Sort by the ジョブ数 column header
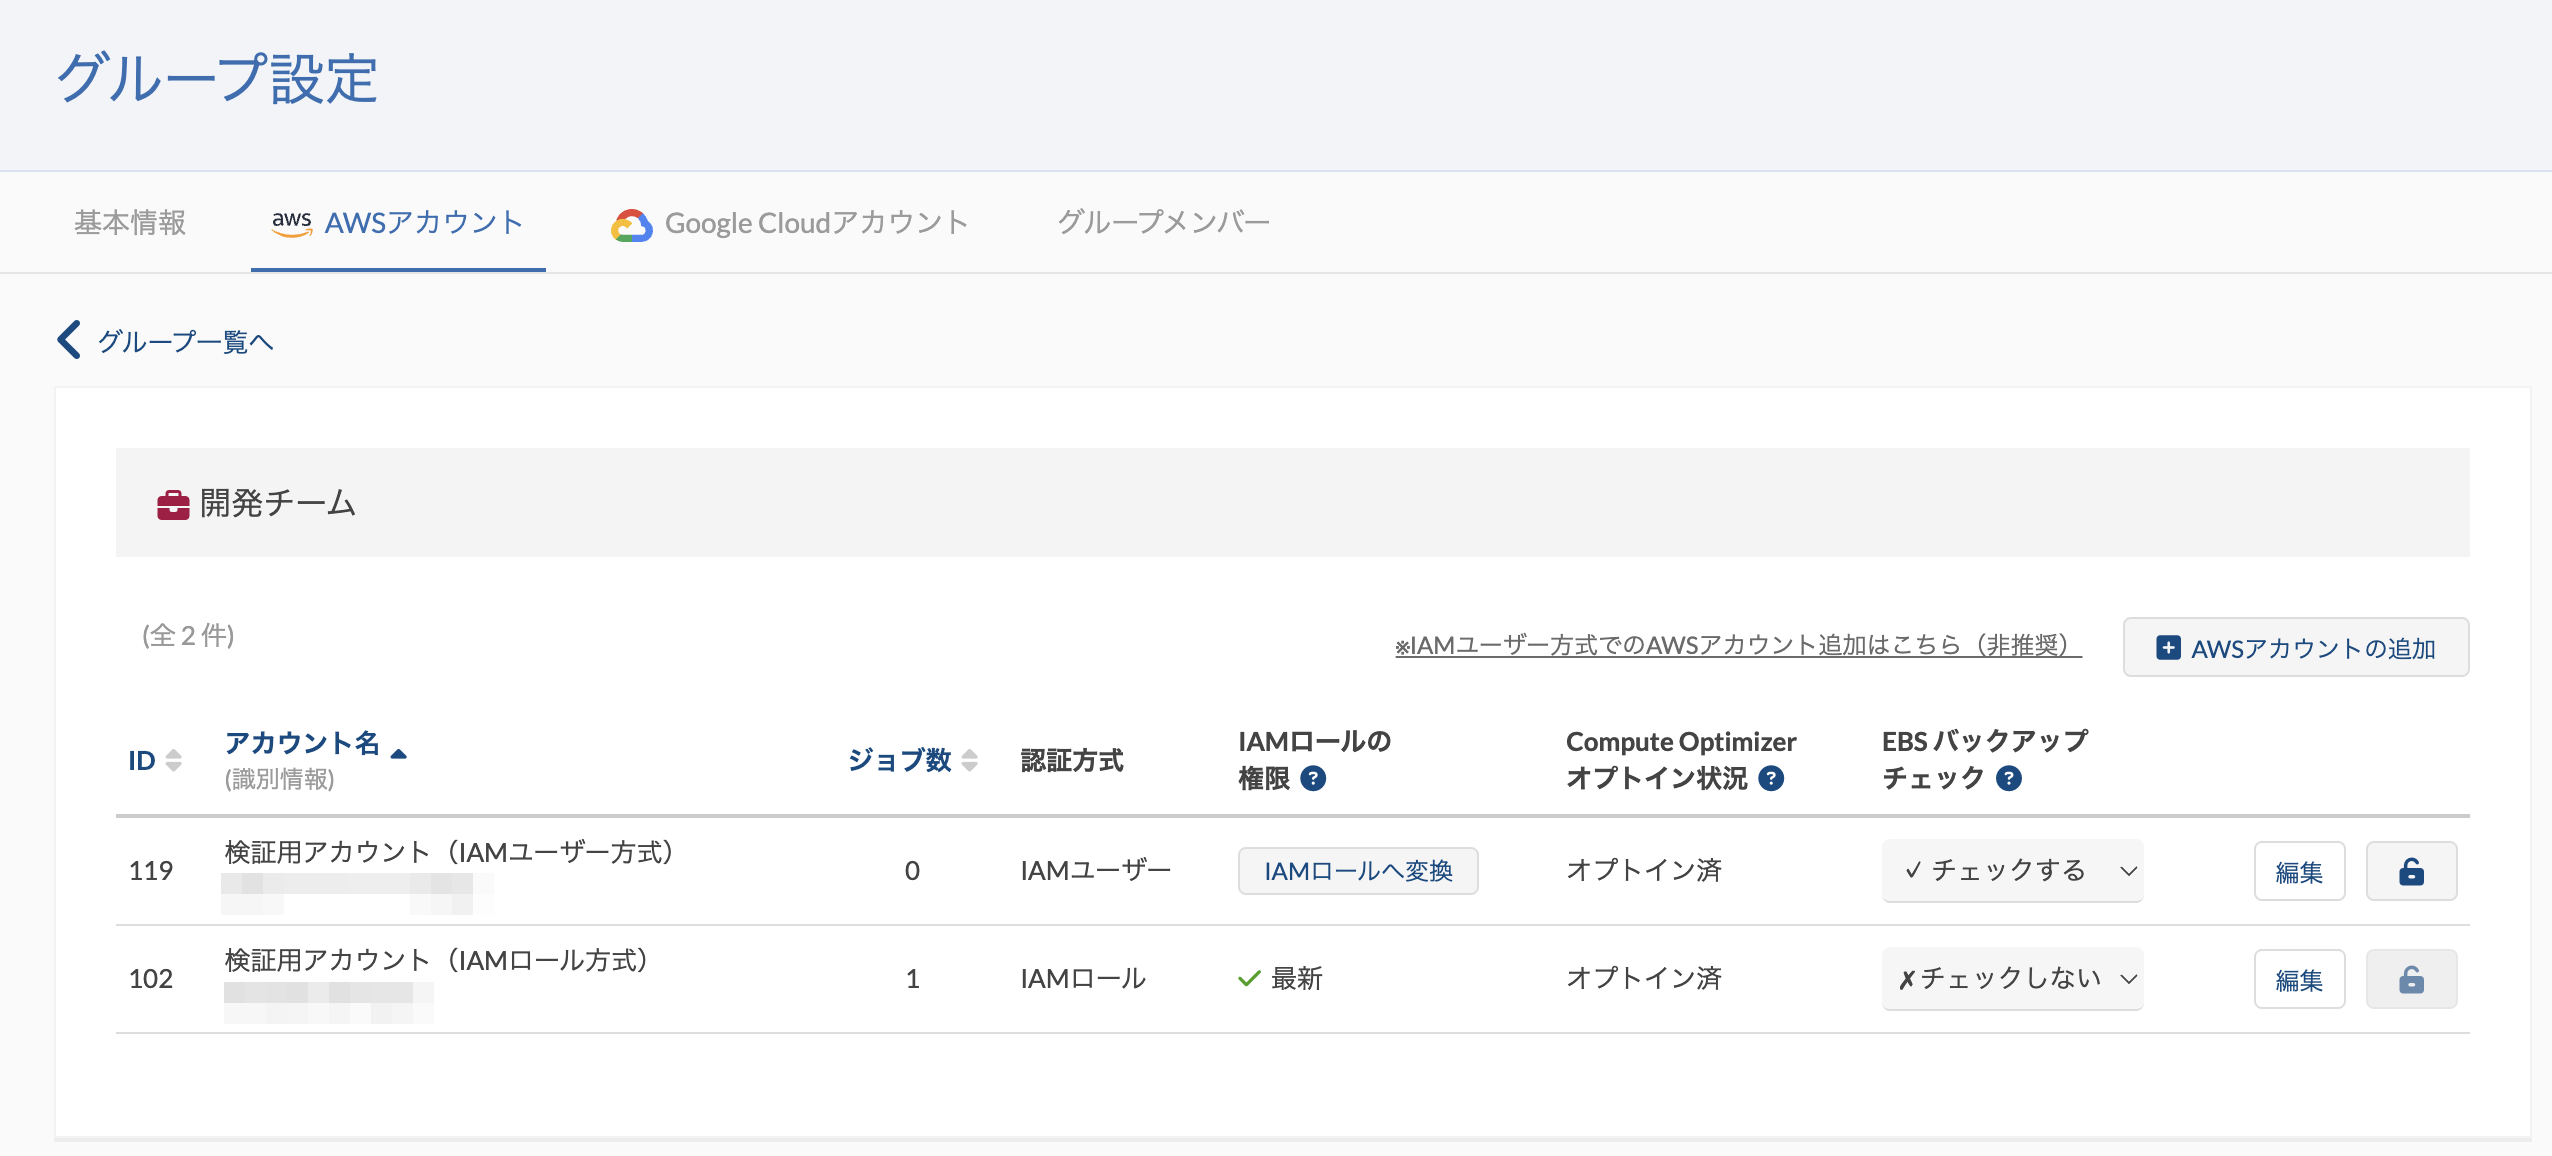 point(900,760)
